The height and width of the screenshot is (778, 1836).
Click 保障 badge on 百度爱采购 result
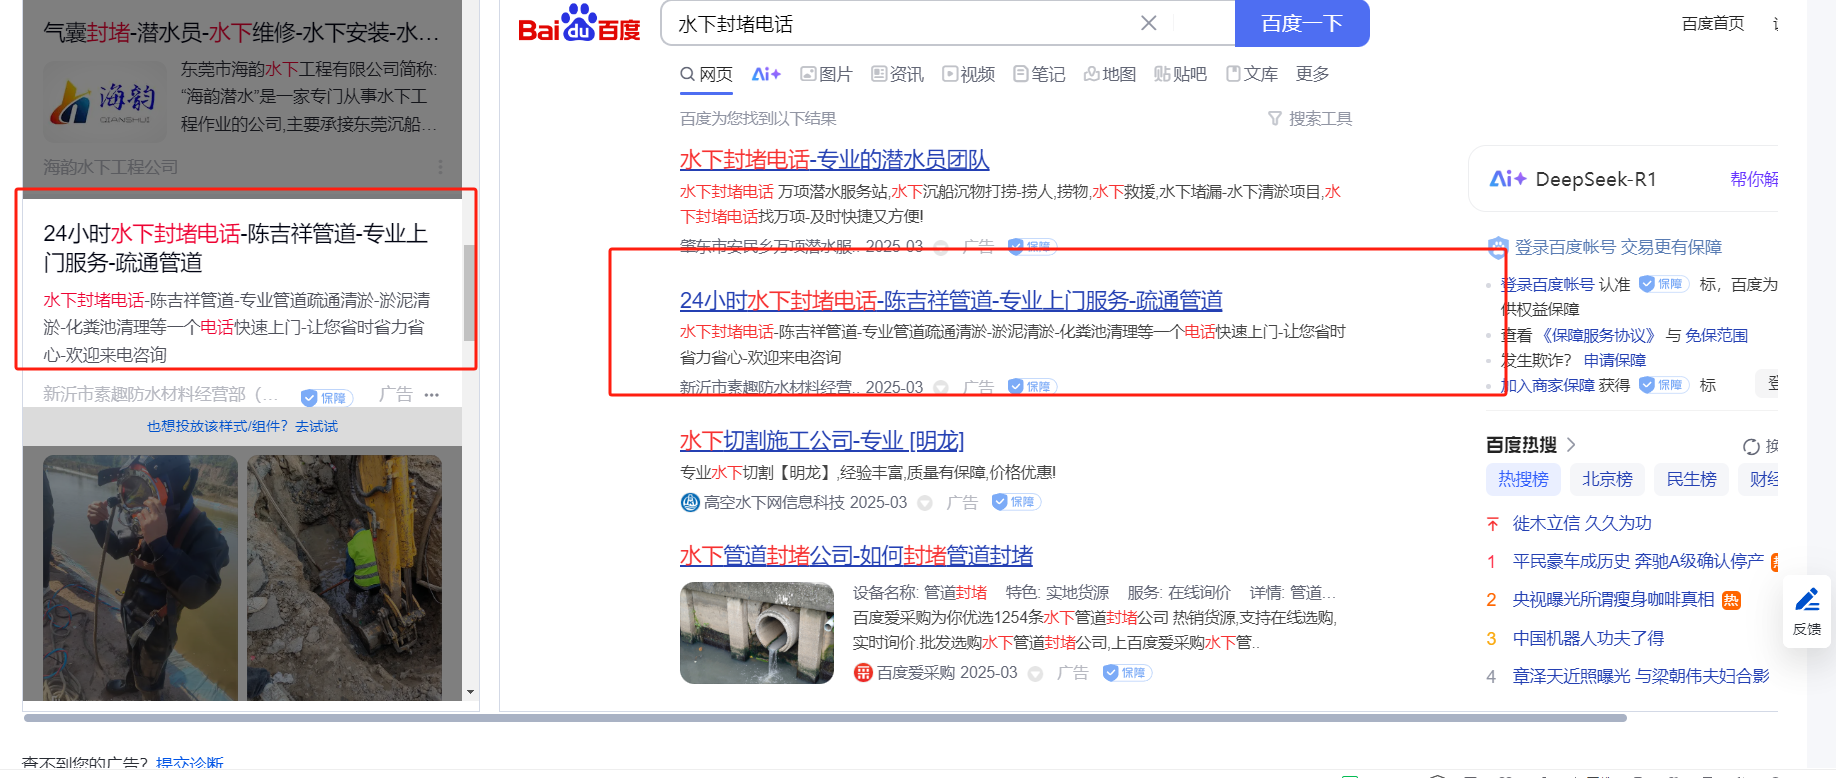point(1127,673)
